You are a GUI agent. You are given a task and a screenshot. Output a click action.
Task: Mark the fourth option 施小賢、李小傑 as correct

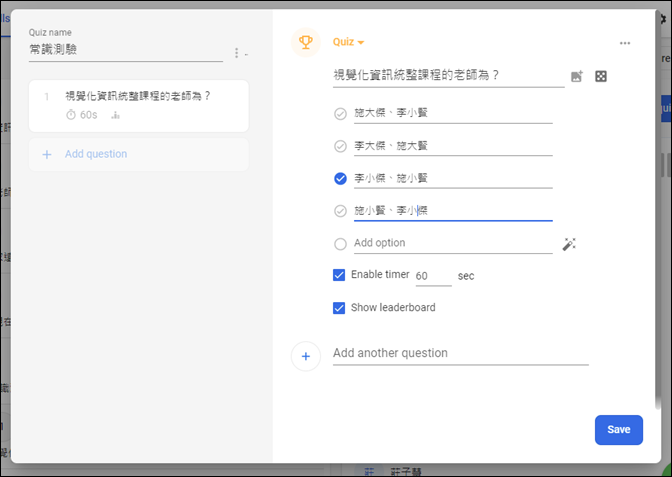click(x=340, y=210)
